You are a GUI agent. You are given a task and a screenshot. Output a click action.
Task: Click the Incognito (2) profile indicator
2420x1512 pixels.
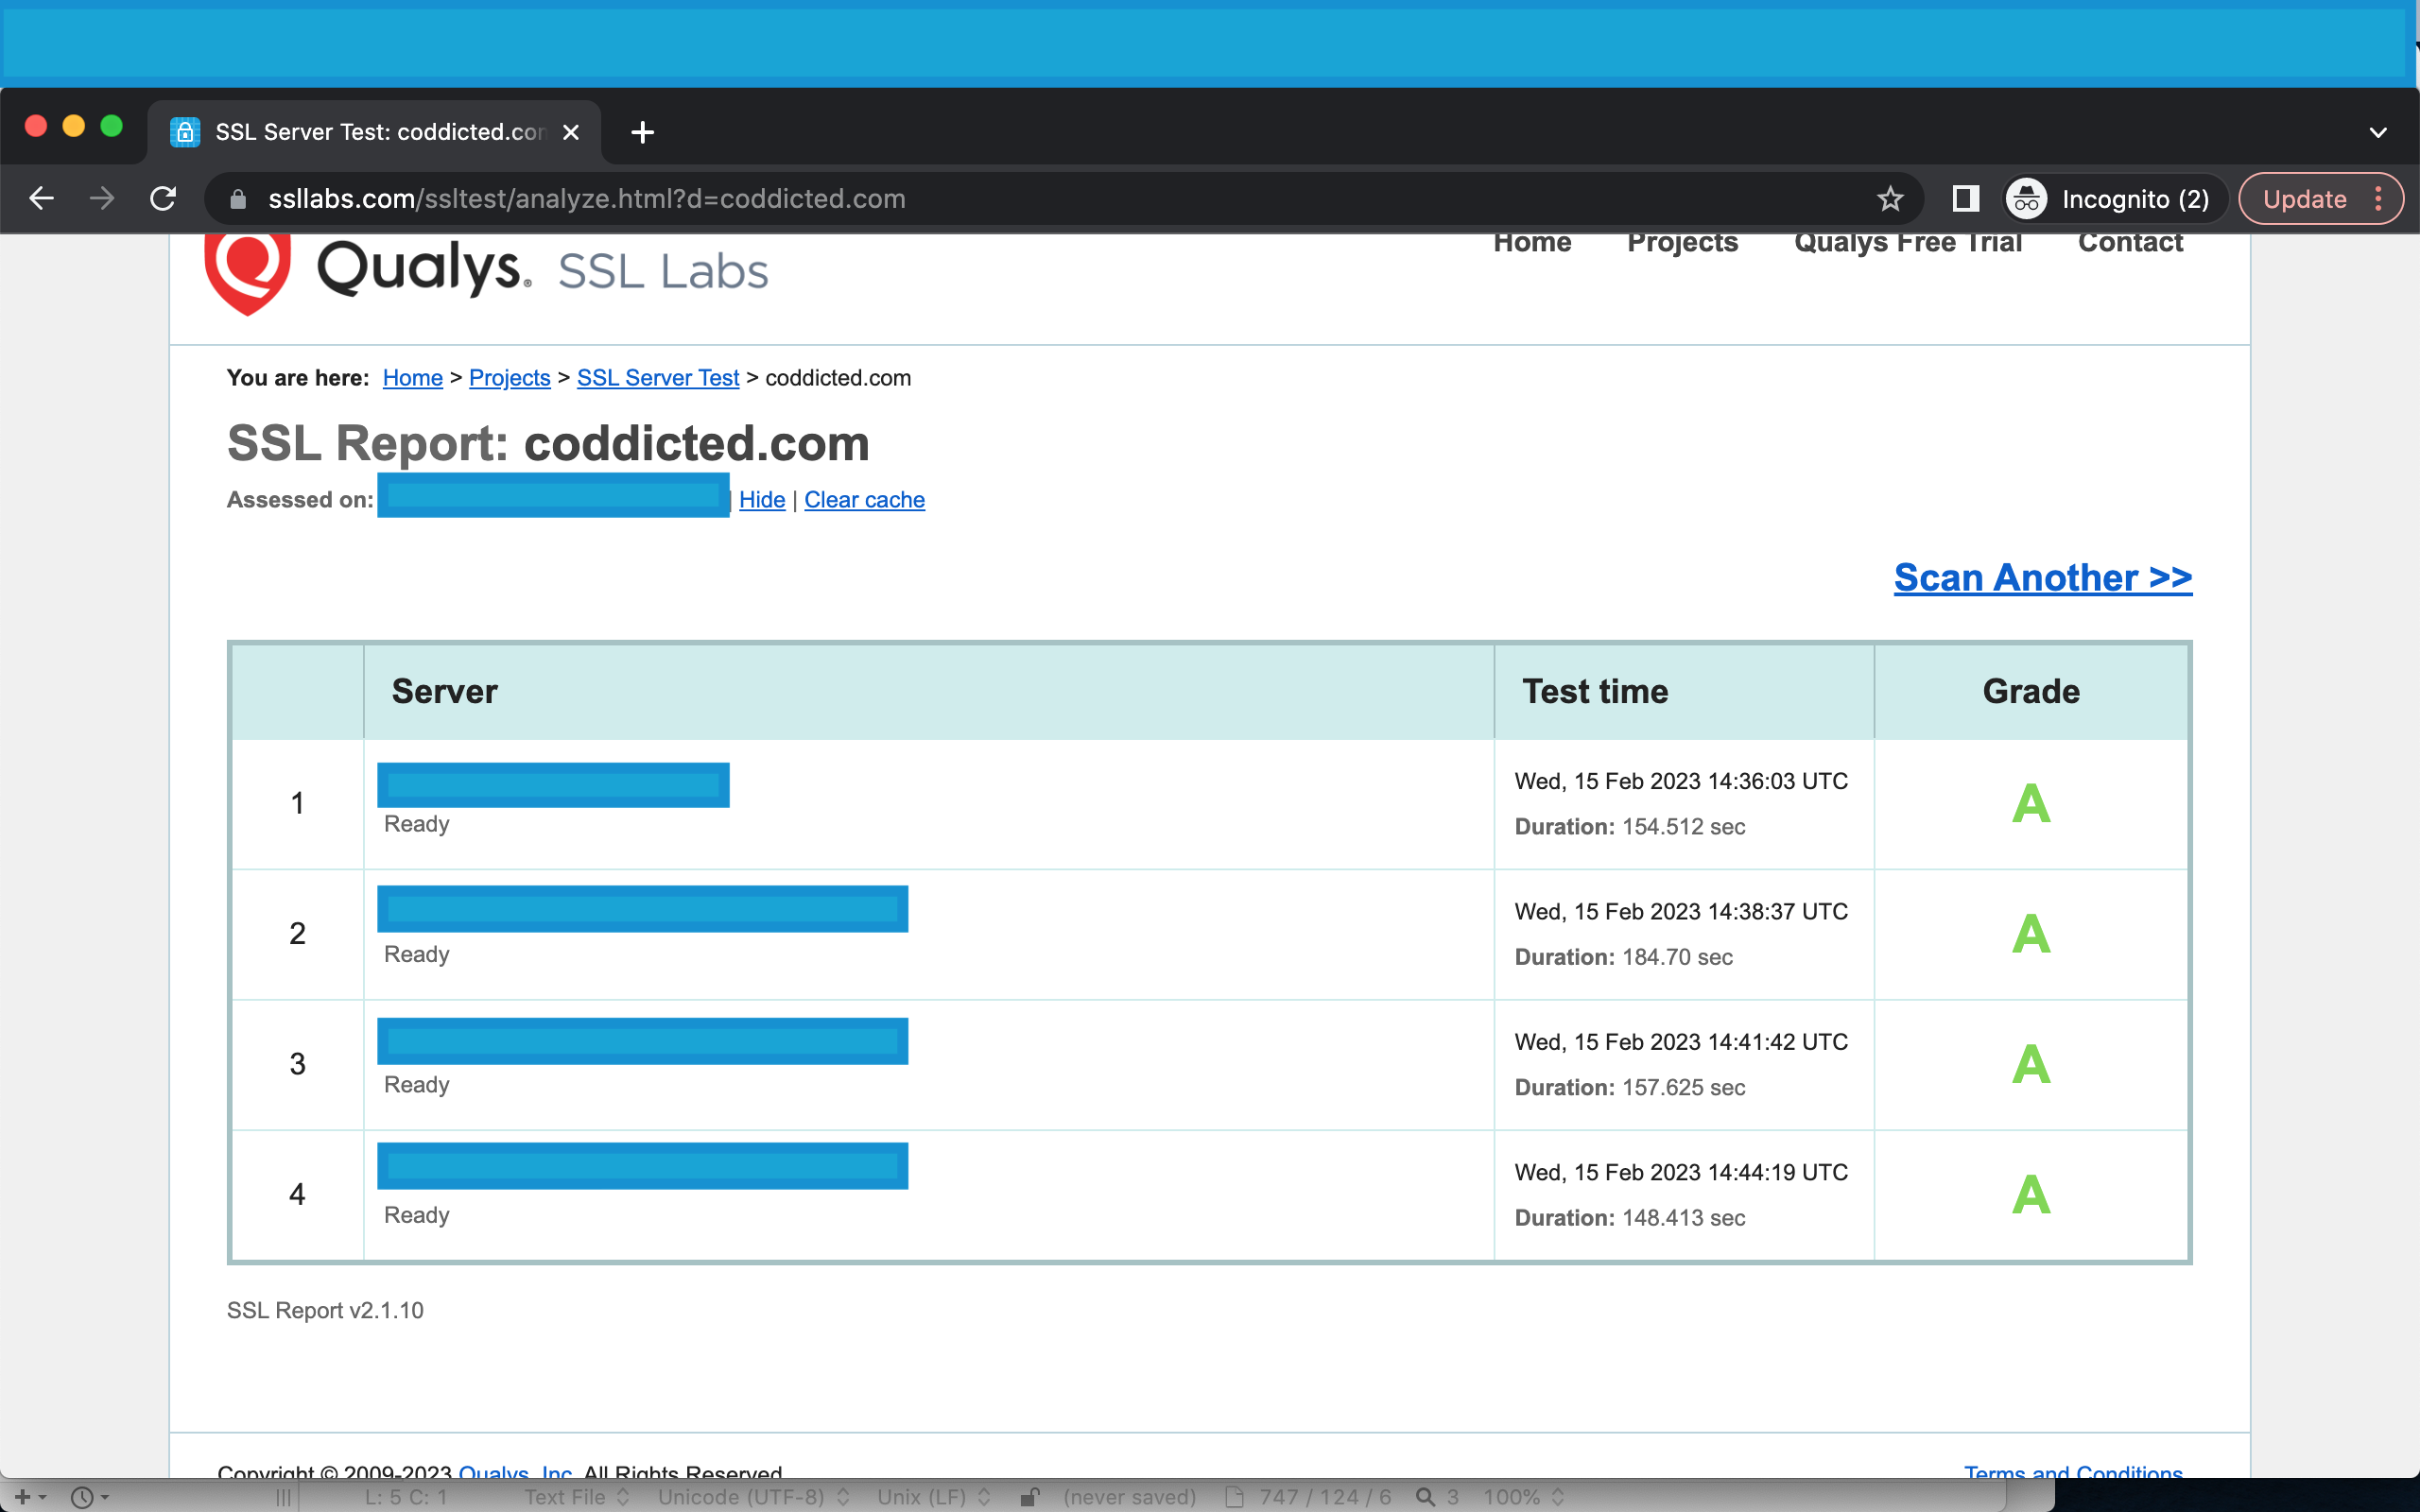2116,198
